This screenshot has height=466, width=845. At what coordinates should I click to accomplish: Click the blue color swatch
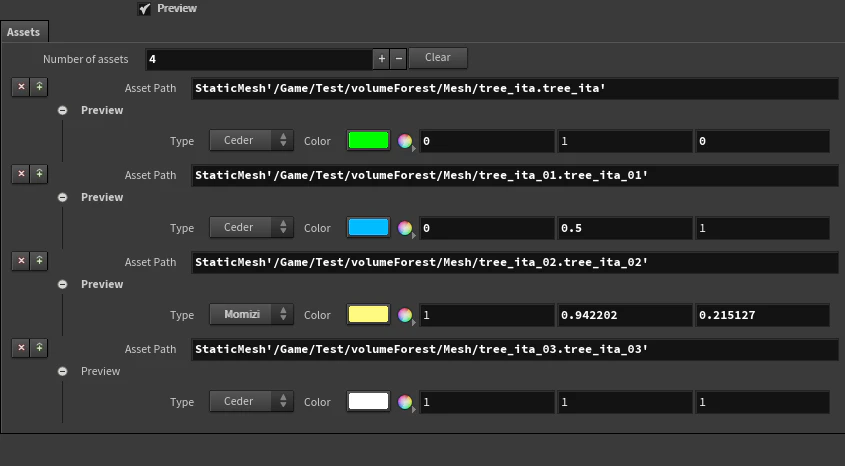(369, 228)
